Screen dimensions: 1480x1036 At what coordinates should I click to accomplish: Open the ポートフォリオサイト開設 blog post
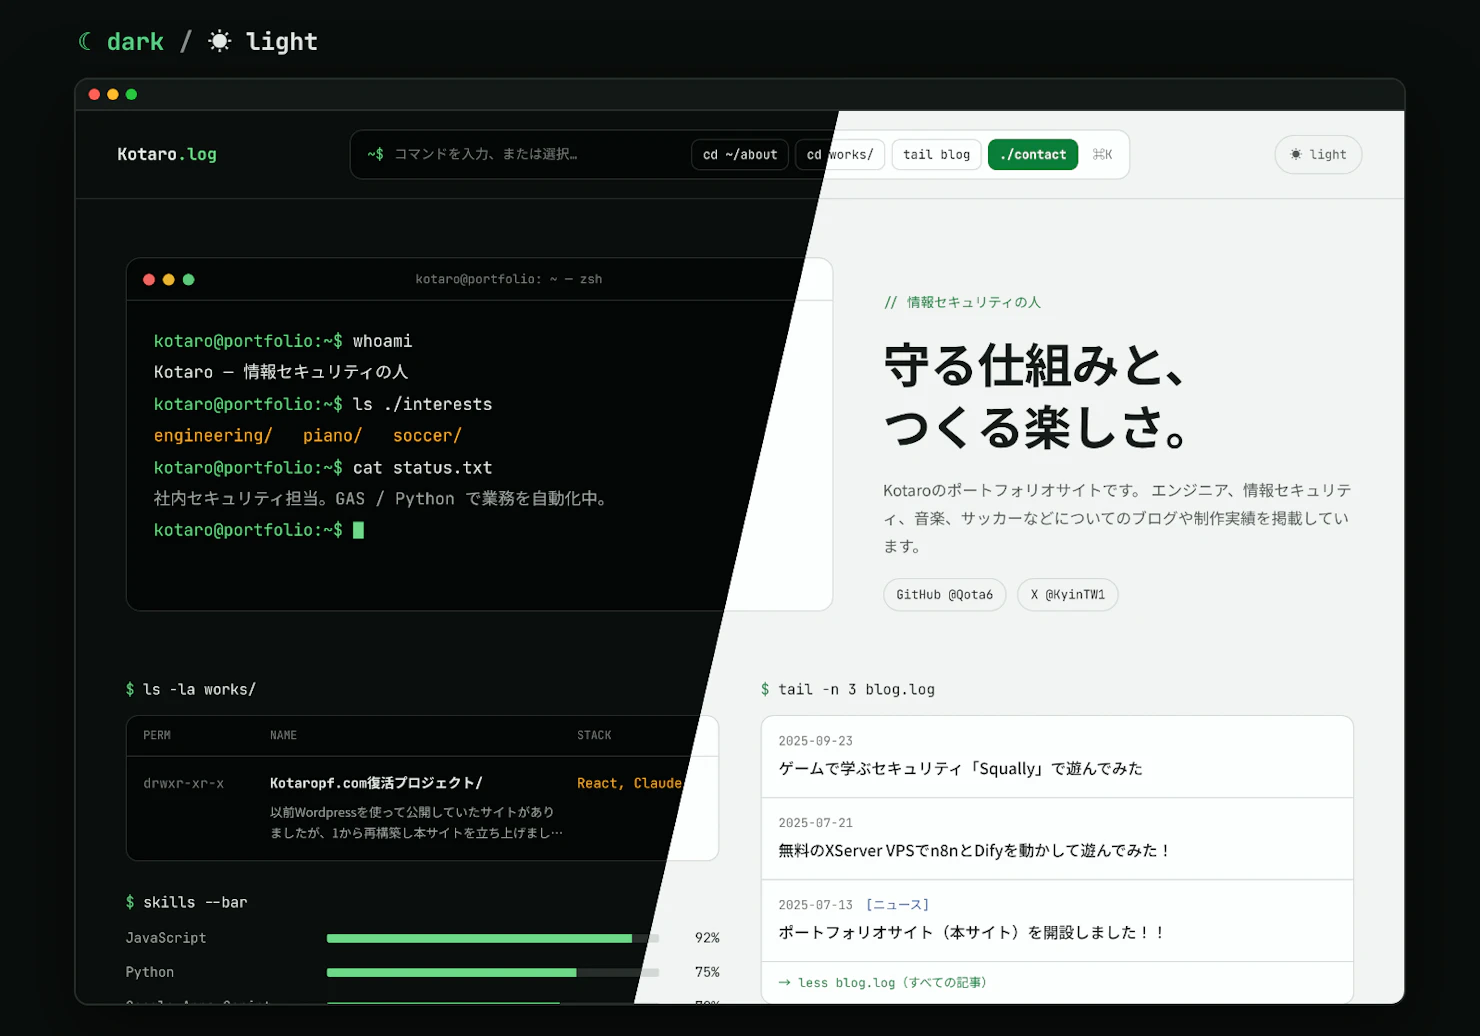click(1058, 921)
